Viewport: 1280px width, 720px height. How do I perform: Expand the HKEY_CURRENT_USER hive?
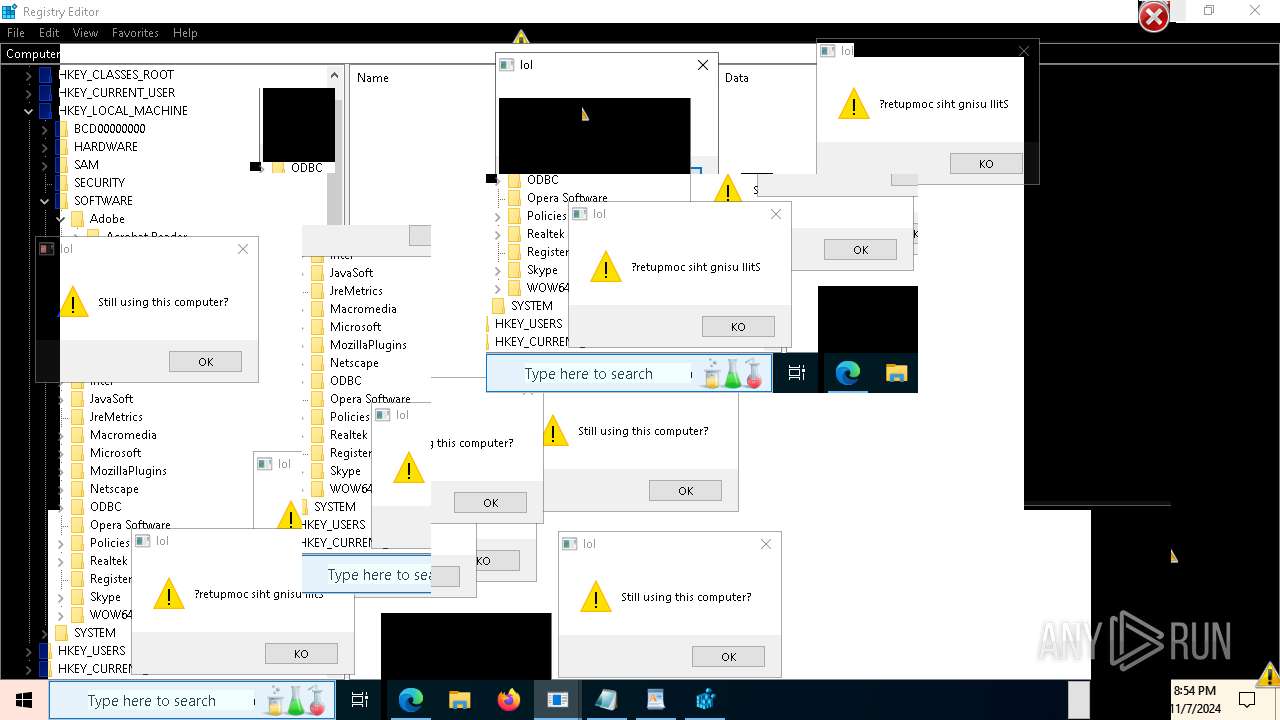29,93
